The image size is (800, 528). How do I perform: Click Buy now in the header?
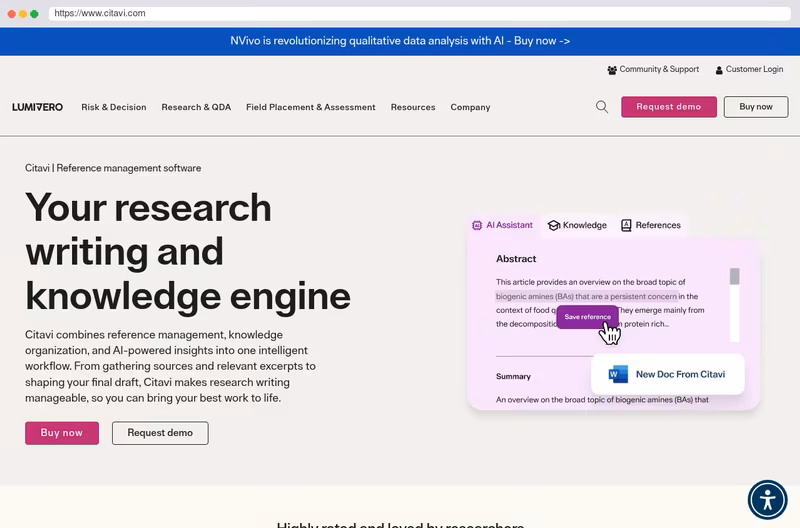(756, 107)
